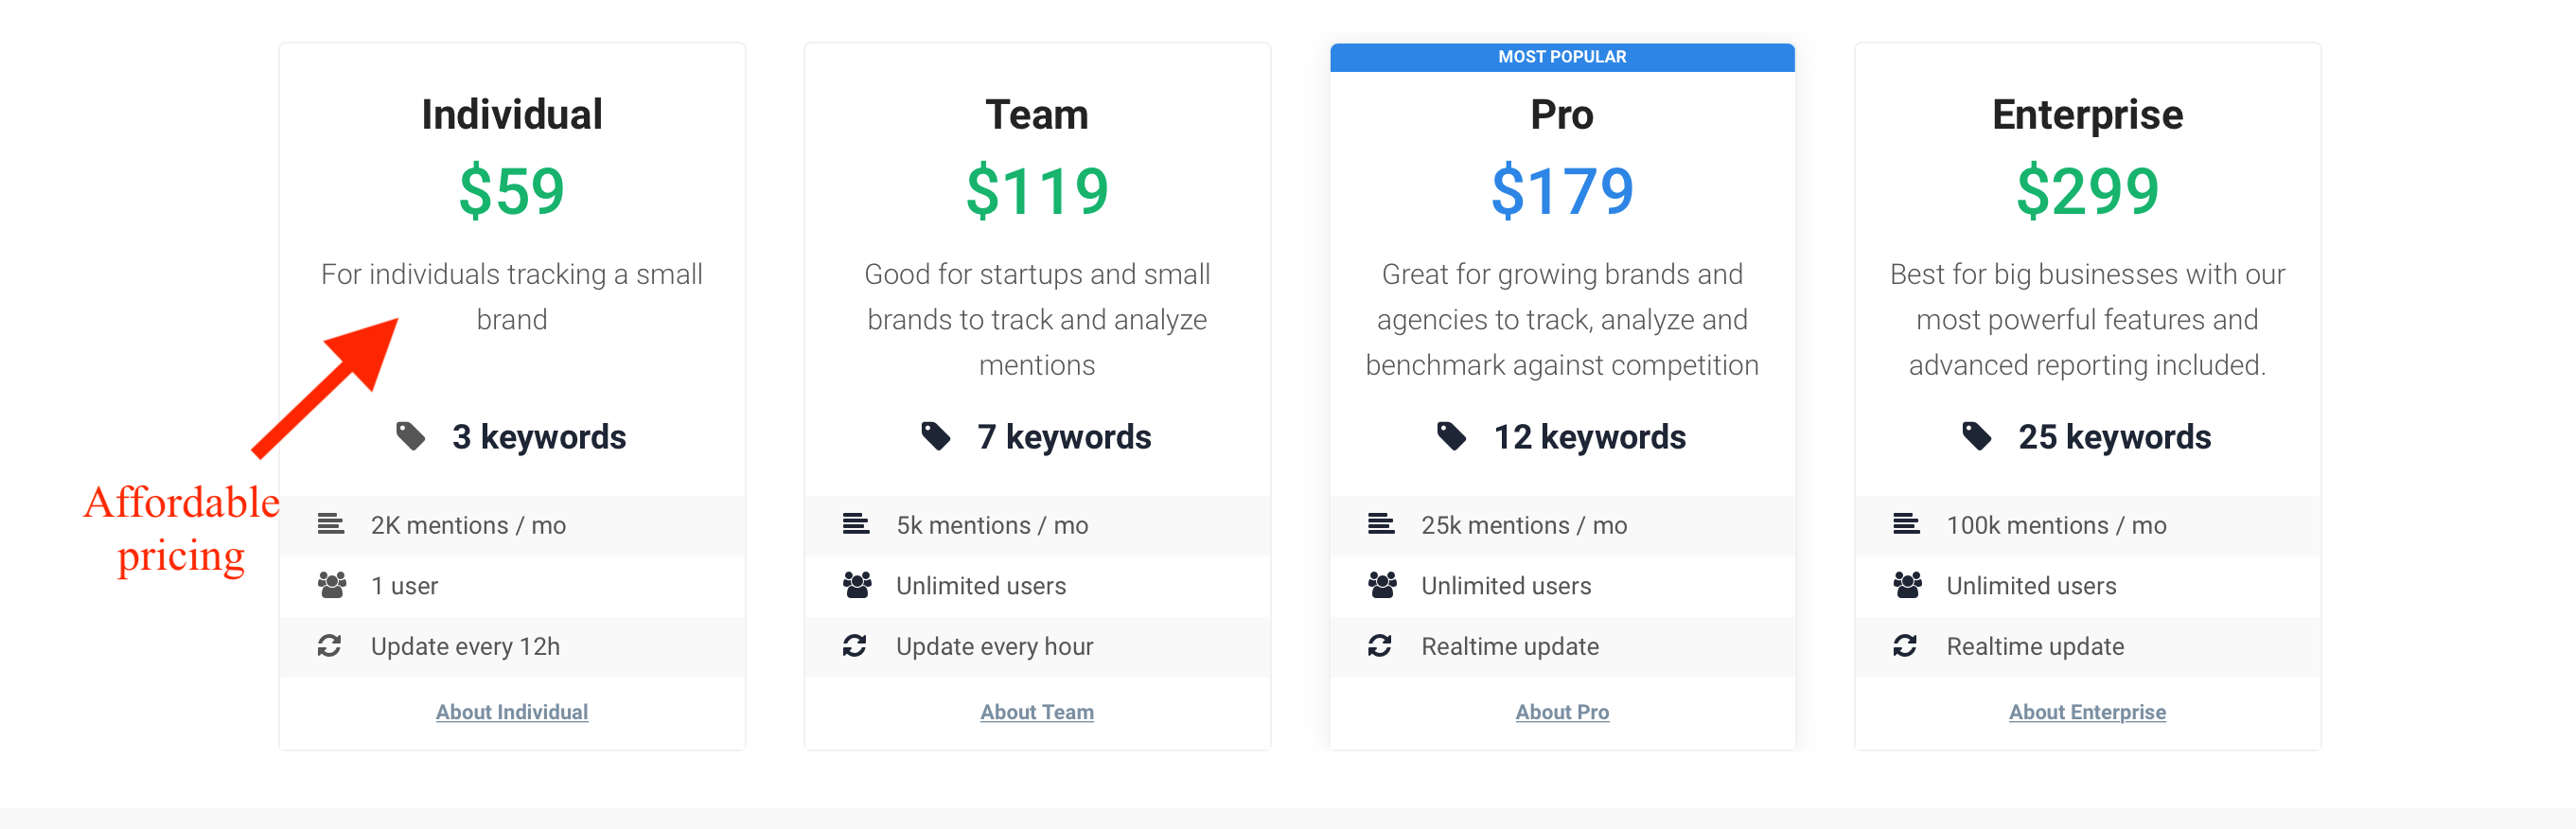Viewport: 2576px width, 829px height.
Task: Click the tag icon beside 7 keywords
Action: pos(935,436)
